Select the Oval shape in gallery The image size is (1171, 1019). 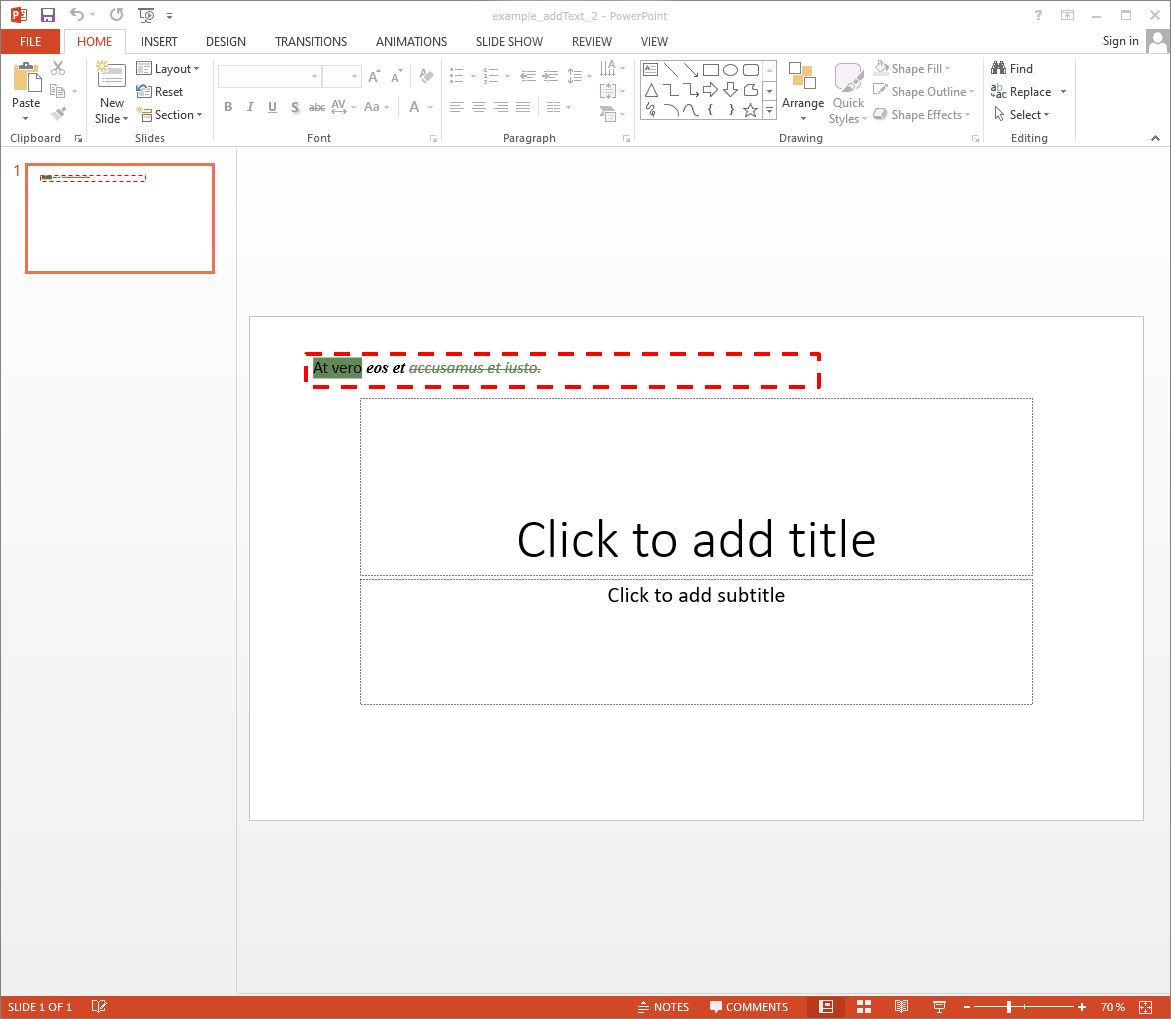click(730, 69)
